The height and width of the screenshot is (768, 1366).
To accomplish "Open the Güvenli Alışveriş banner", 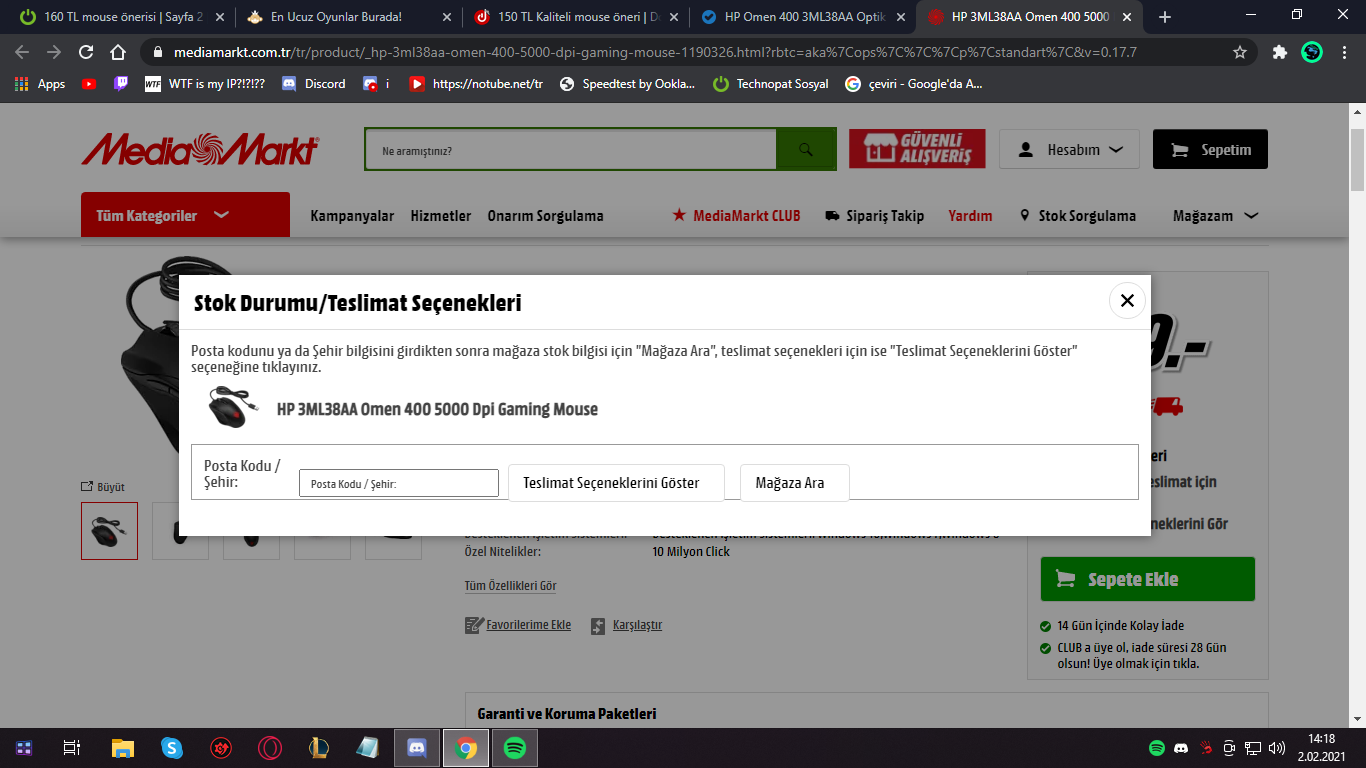I will [917, 149].
